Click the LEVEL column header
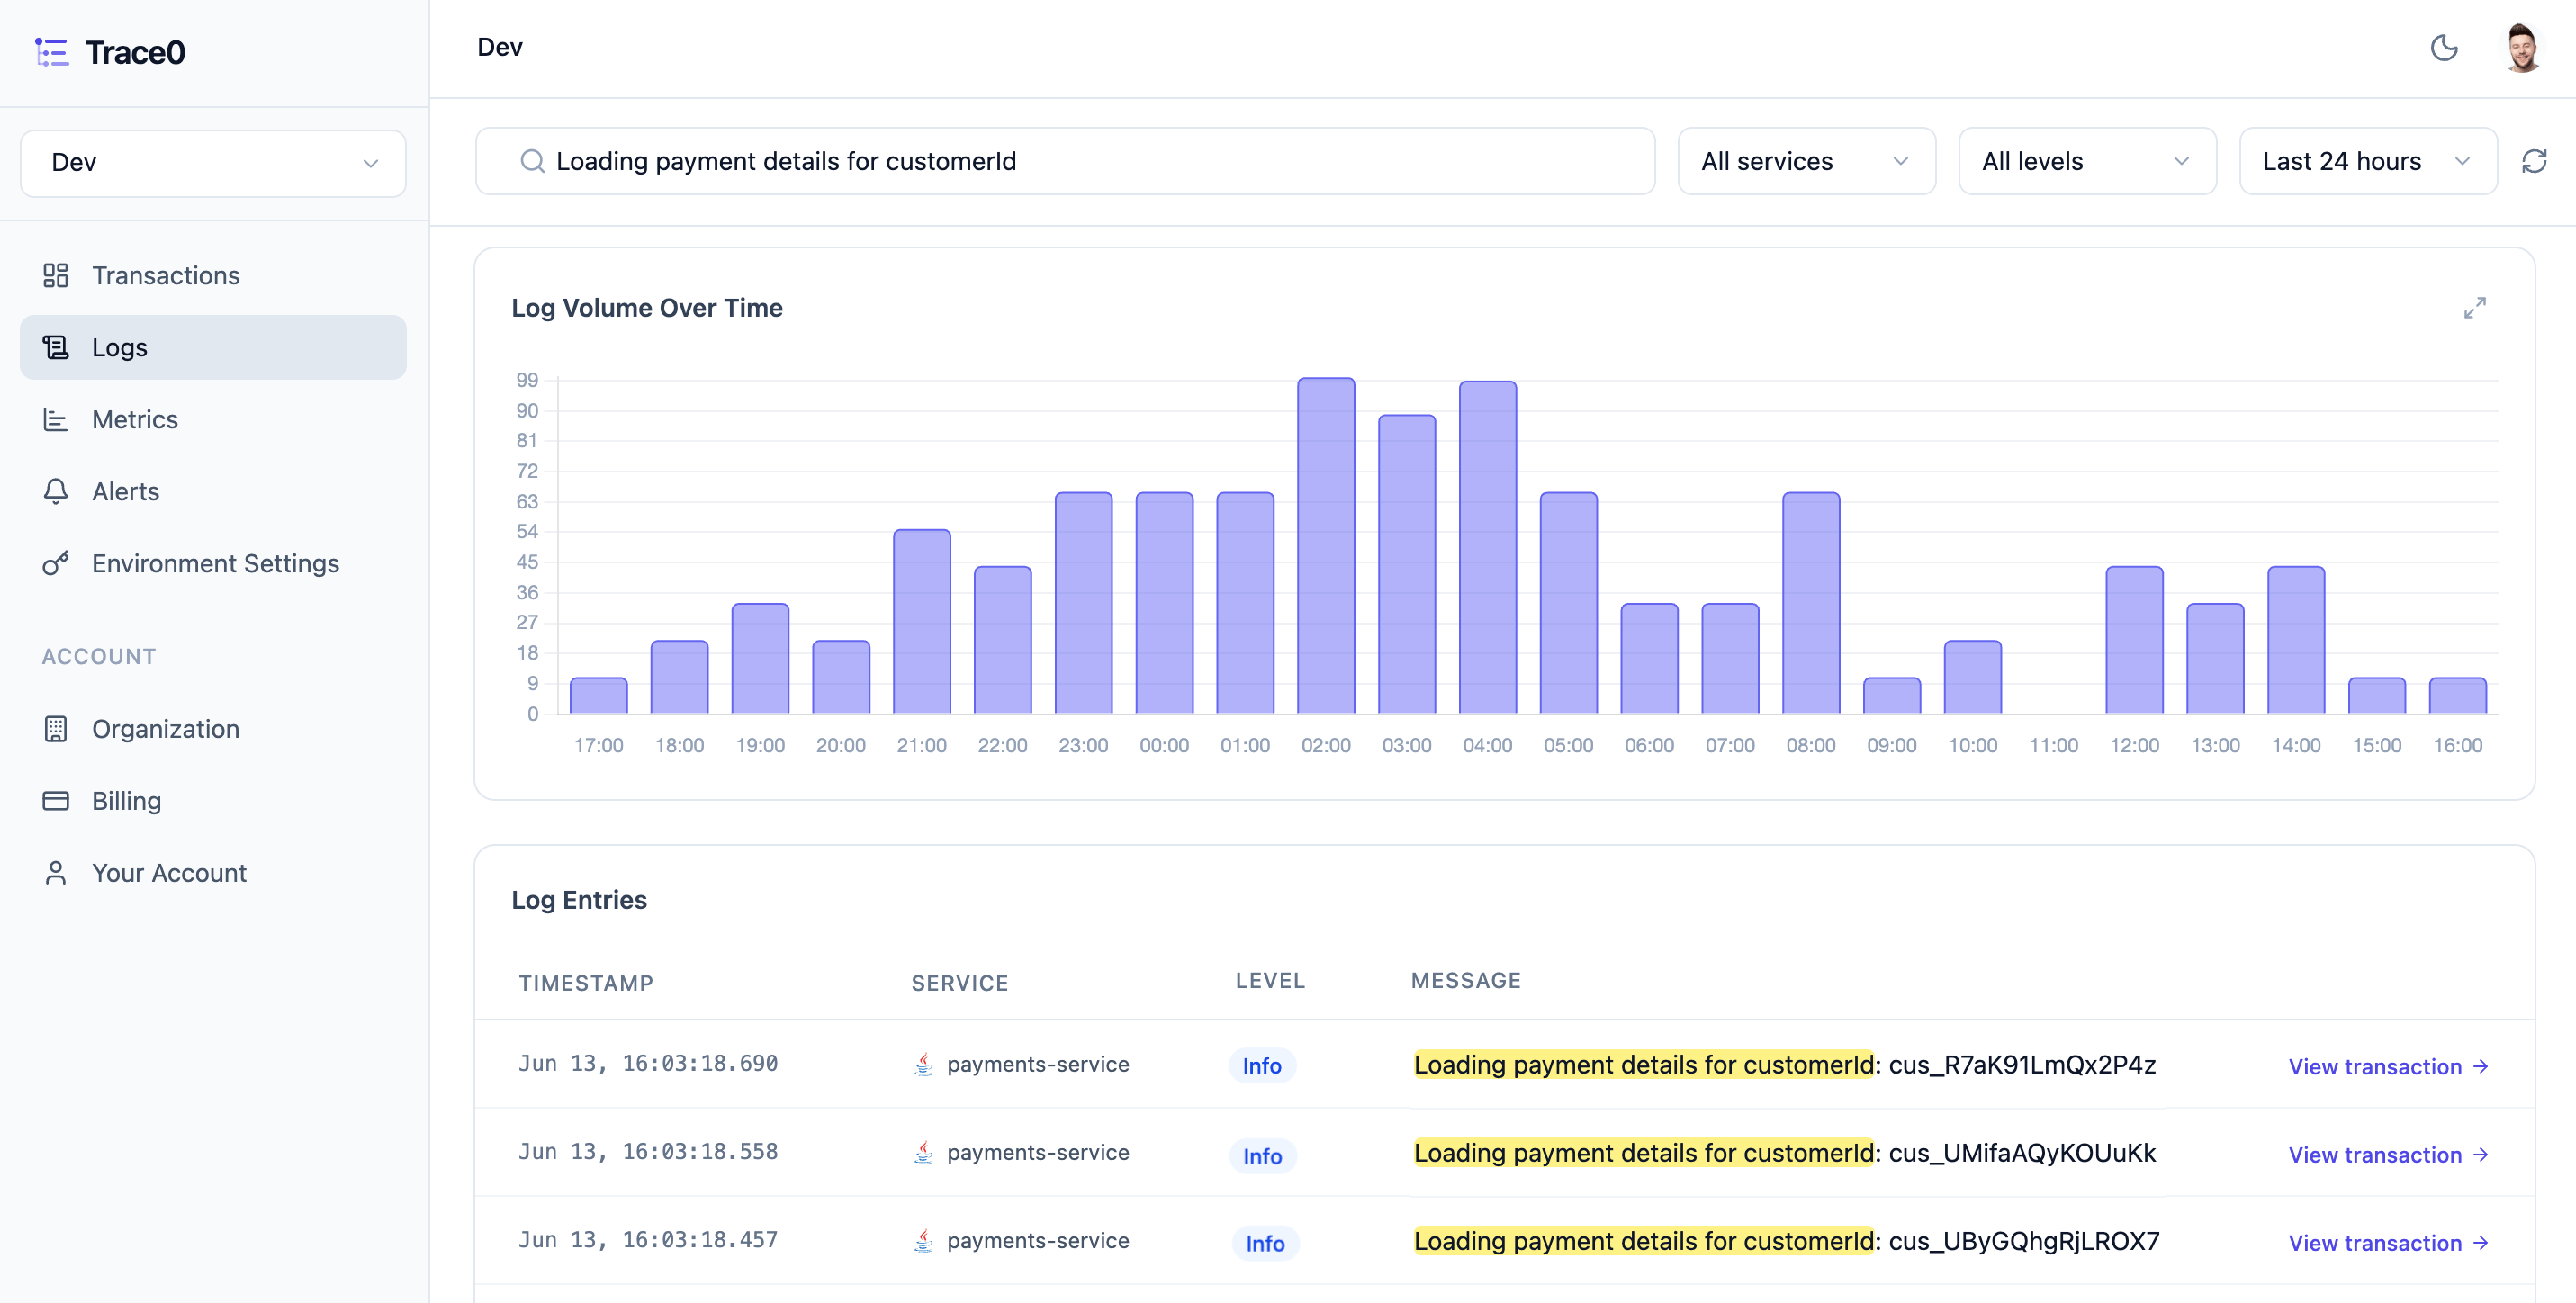 (1270, 981)
